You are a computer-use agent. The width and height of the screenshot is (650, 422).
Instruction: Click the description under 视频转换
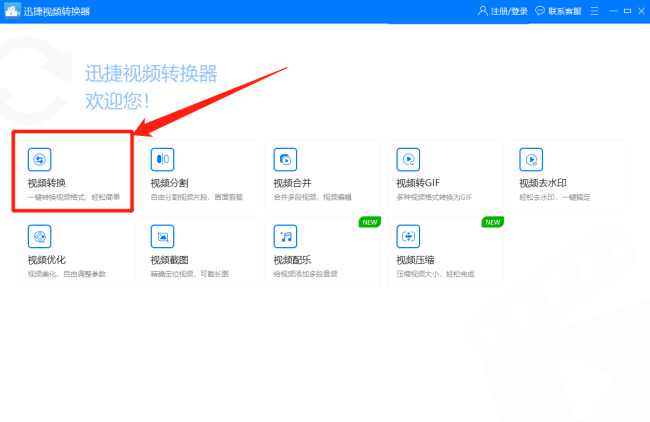tap(74, 197)
